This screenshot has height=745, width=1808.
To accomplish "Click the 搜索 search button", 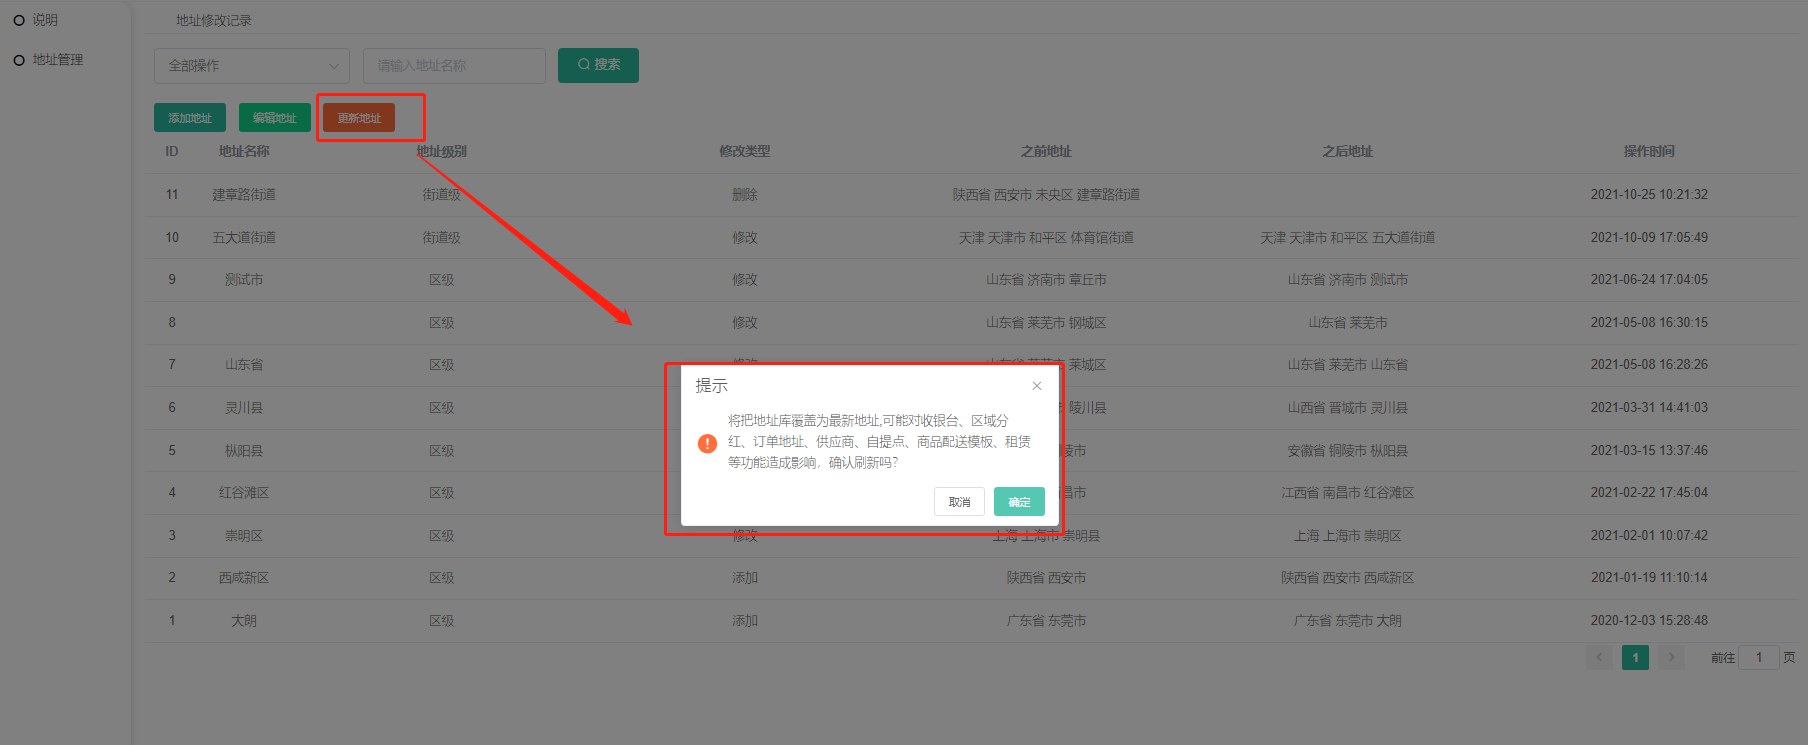I will (x=598, y=65).
